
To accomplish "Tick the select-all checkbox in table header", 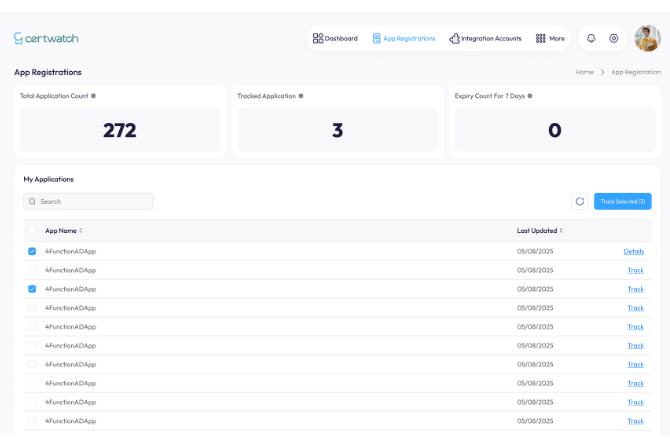I will (32, 231).
